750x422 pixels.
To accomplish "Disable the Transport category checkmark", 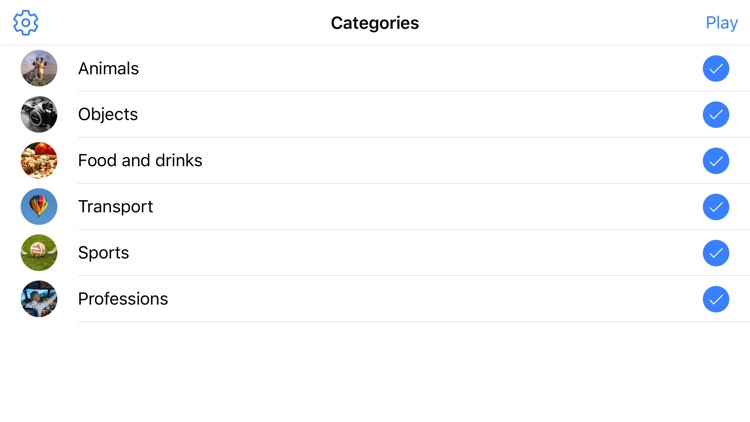I will point(715,206).
